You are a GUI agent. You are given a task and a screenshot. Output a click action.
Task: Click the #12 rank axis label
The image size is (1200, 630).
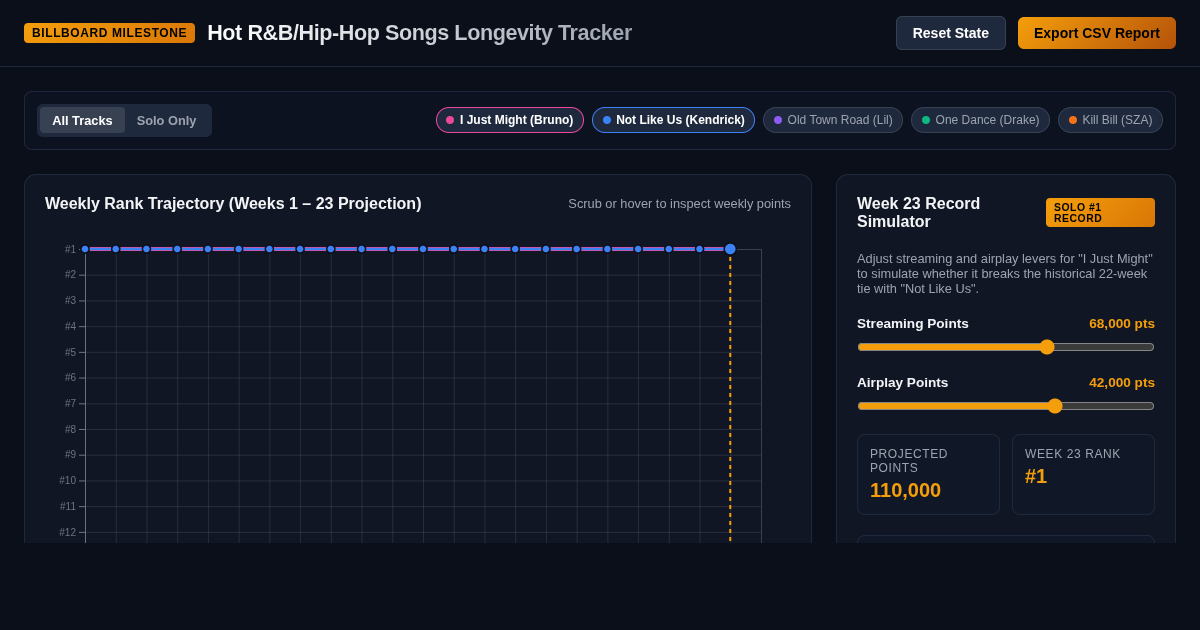[x=67, y=532]
